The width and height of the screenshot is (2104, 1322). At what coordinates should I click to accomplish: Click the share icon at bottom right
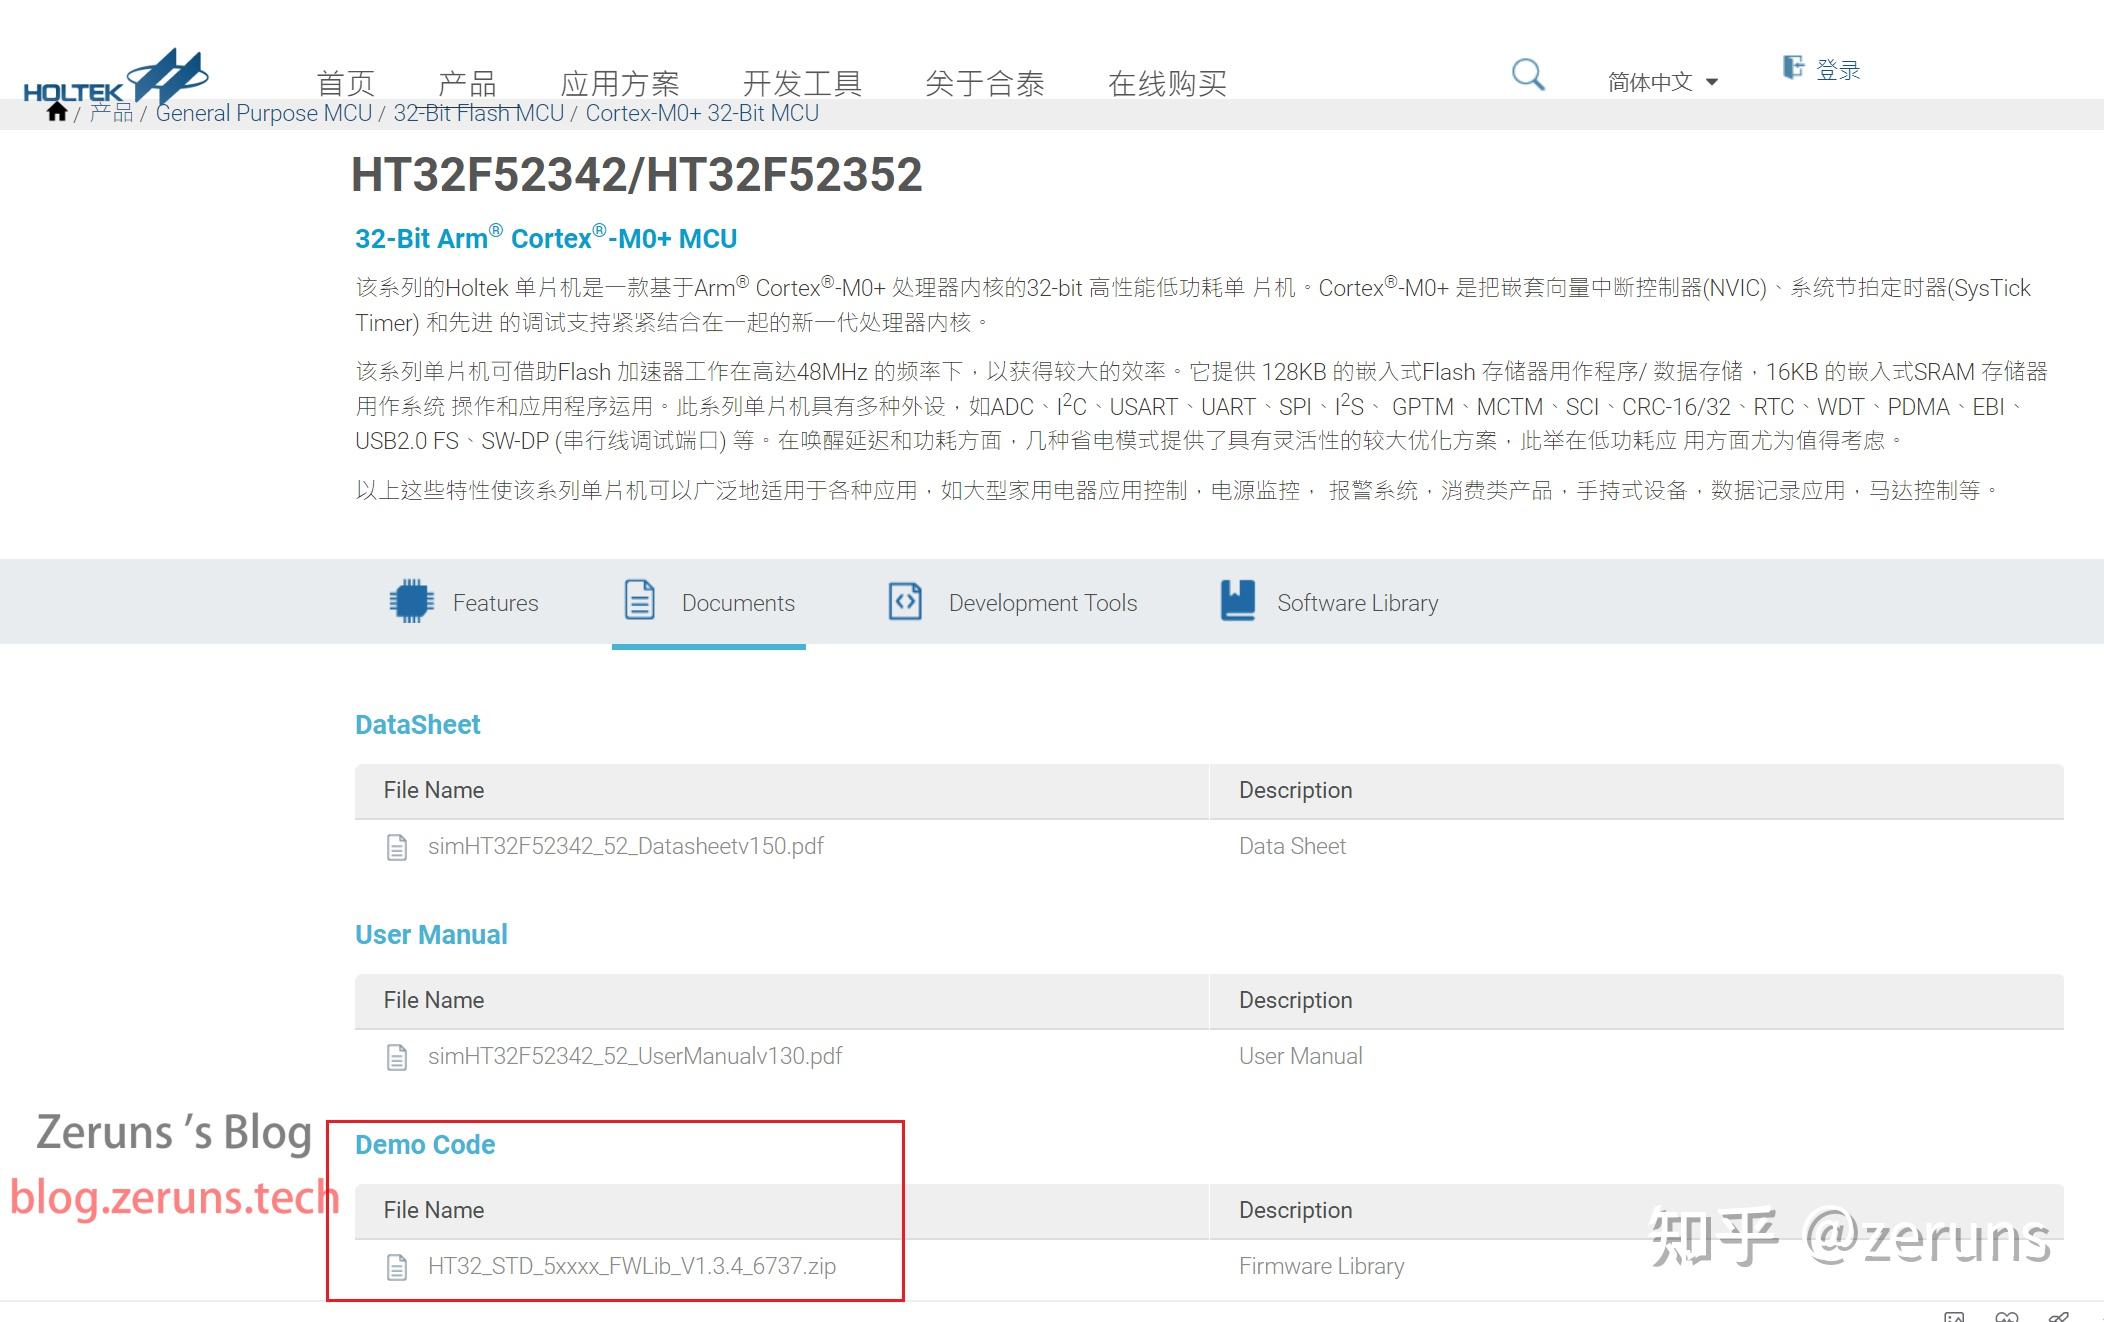coord(2058,1318)
